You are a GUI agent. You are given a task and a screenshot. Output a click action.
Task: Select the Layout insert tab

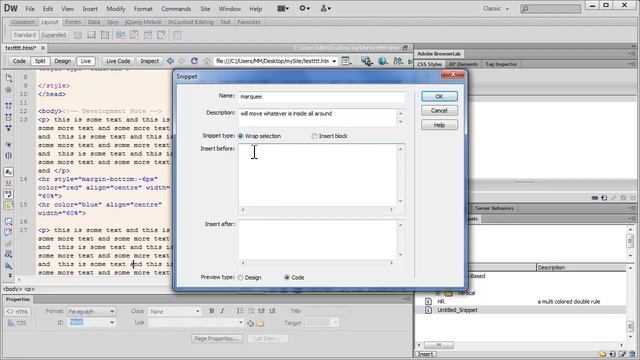(50, 22)
